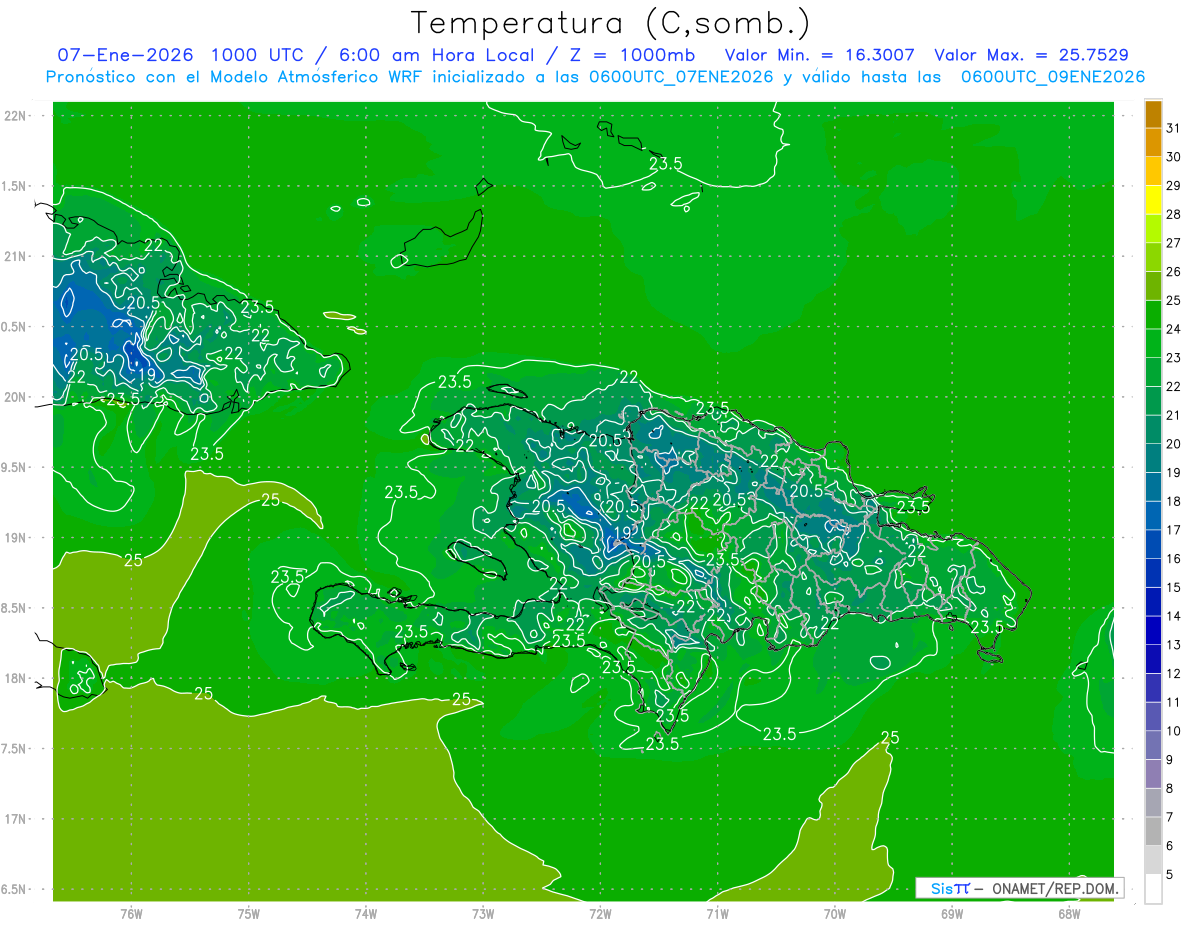This screenshot has width=1200, height=927.
Task: Click the "16" label on the color scale
Action: [x=1173, y=559]
